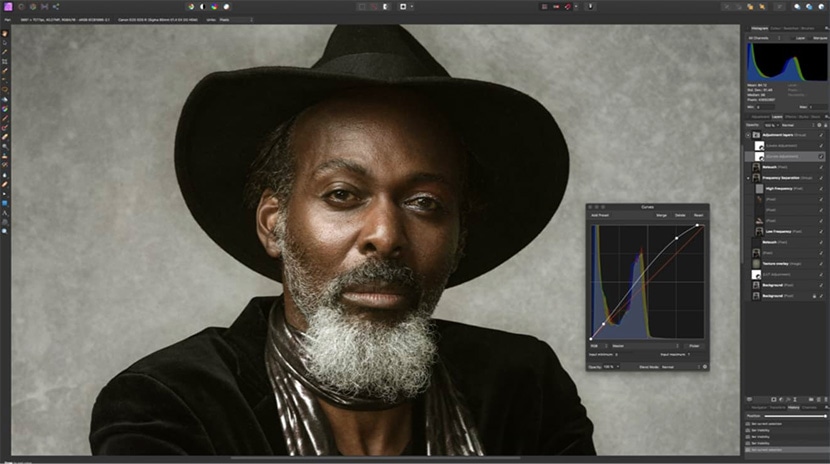Collapse the Adjustment layers group
Viewport: 830px width, 464px height.
747,134
